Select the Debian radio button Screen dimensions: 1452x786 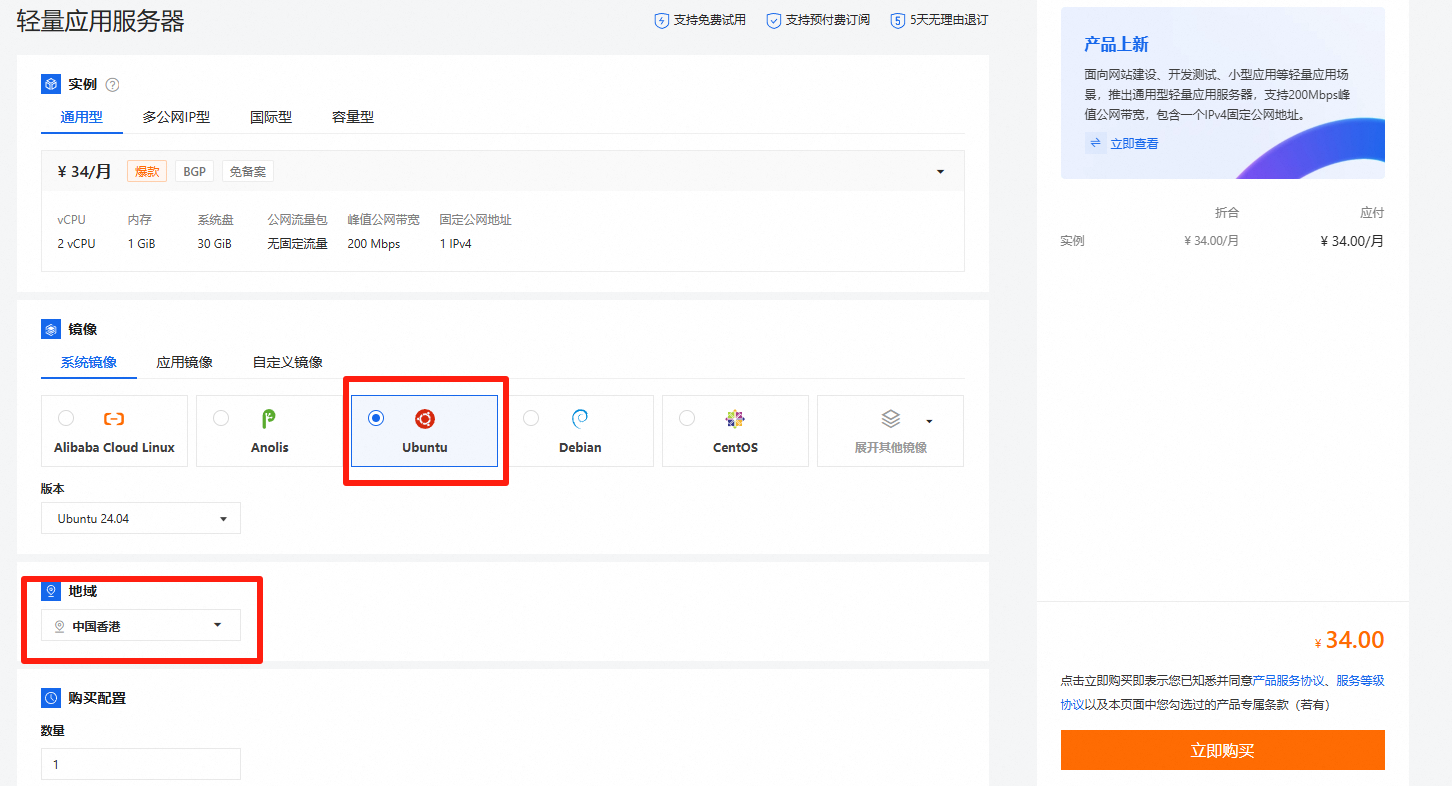coord(531,418)
